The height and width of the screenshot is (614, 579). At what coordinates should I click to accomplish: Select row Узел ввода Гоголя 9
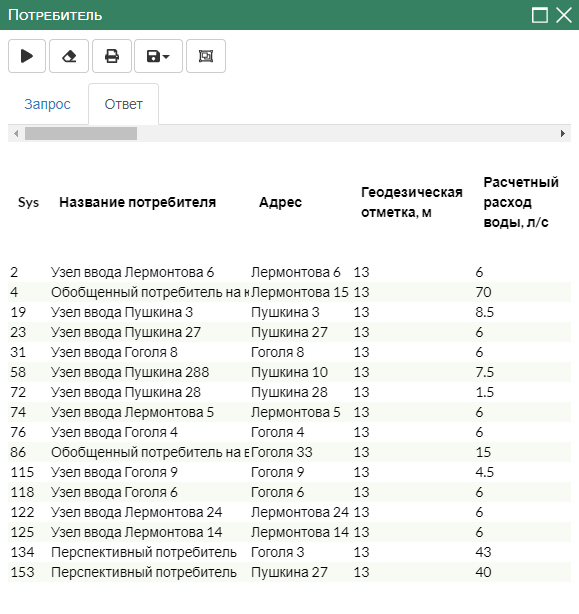pos(289,472)
